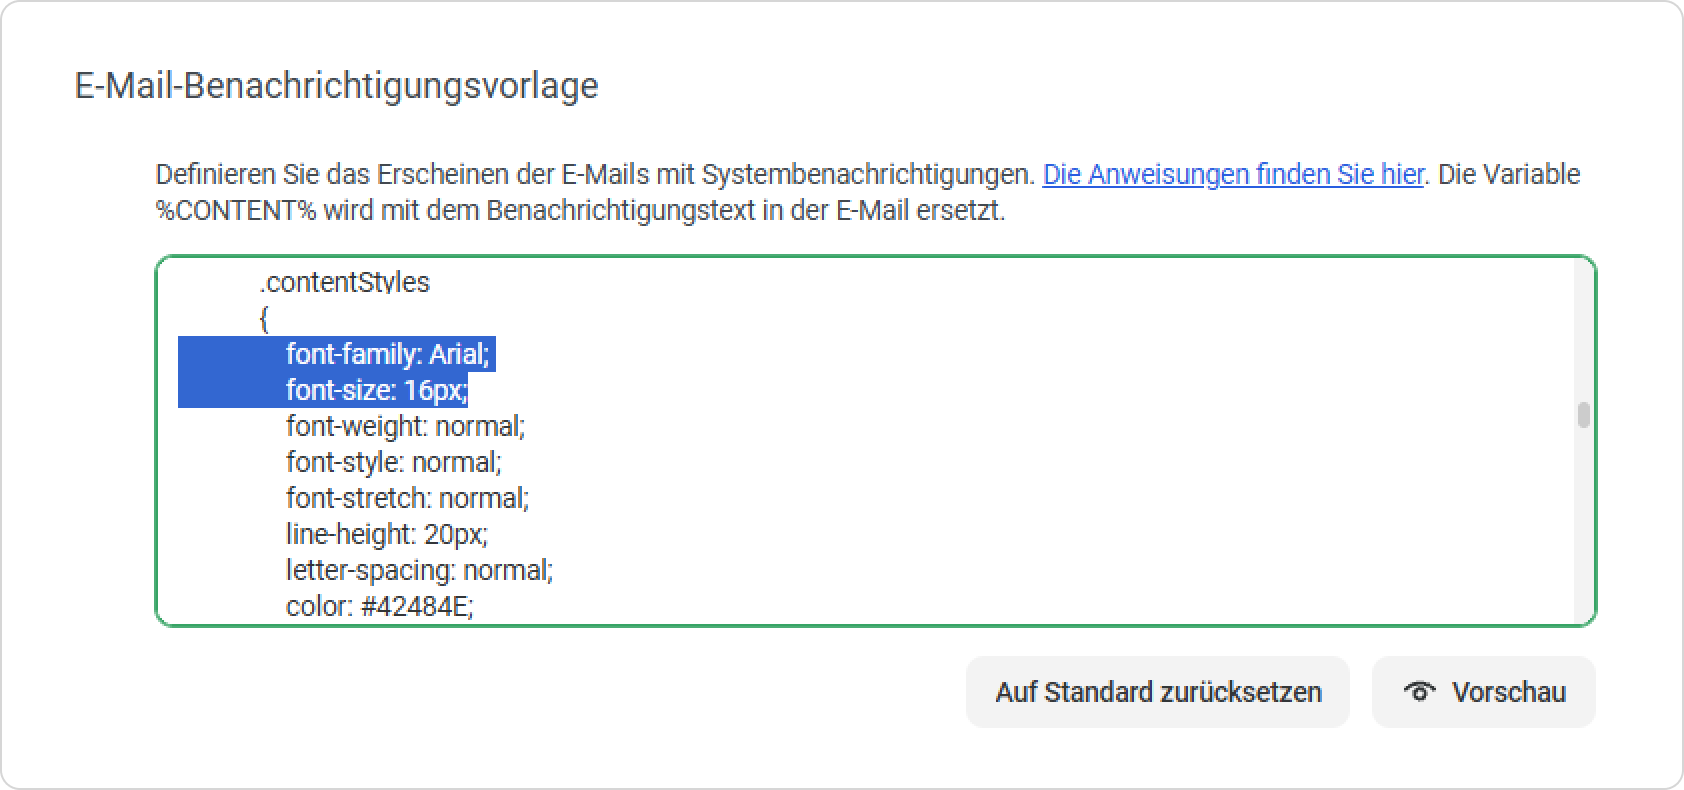Screen dimensions: 1684x790
Task: Click the eye icon on the Vorschau button
Action: pyautogui.click(x=1419, y=691)
